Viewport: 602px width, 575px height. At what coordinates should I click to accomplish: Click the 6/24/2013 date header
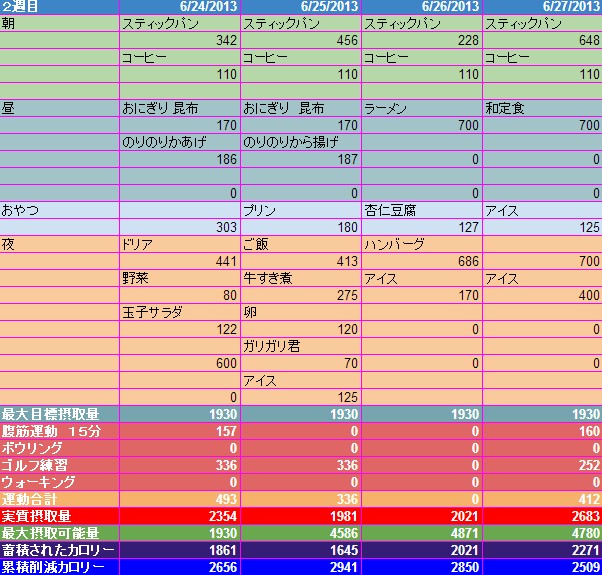point(180,7)
